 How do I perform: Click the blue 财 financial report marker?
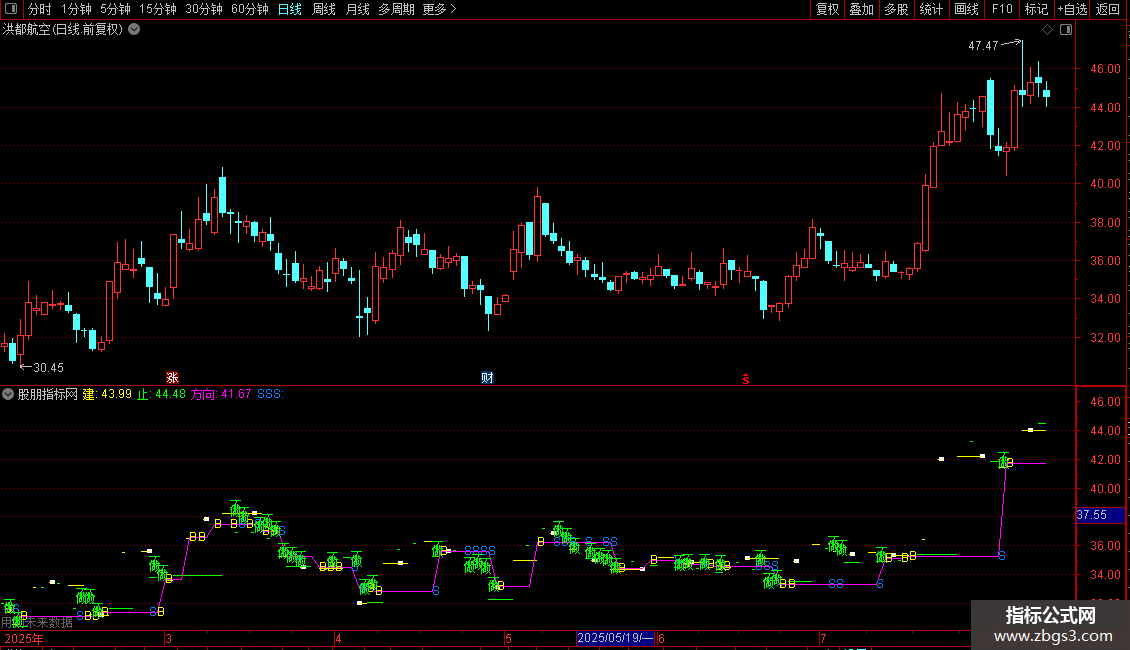coord(487,378)
